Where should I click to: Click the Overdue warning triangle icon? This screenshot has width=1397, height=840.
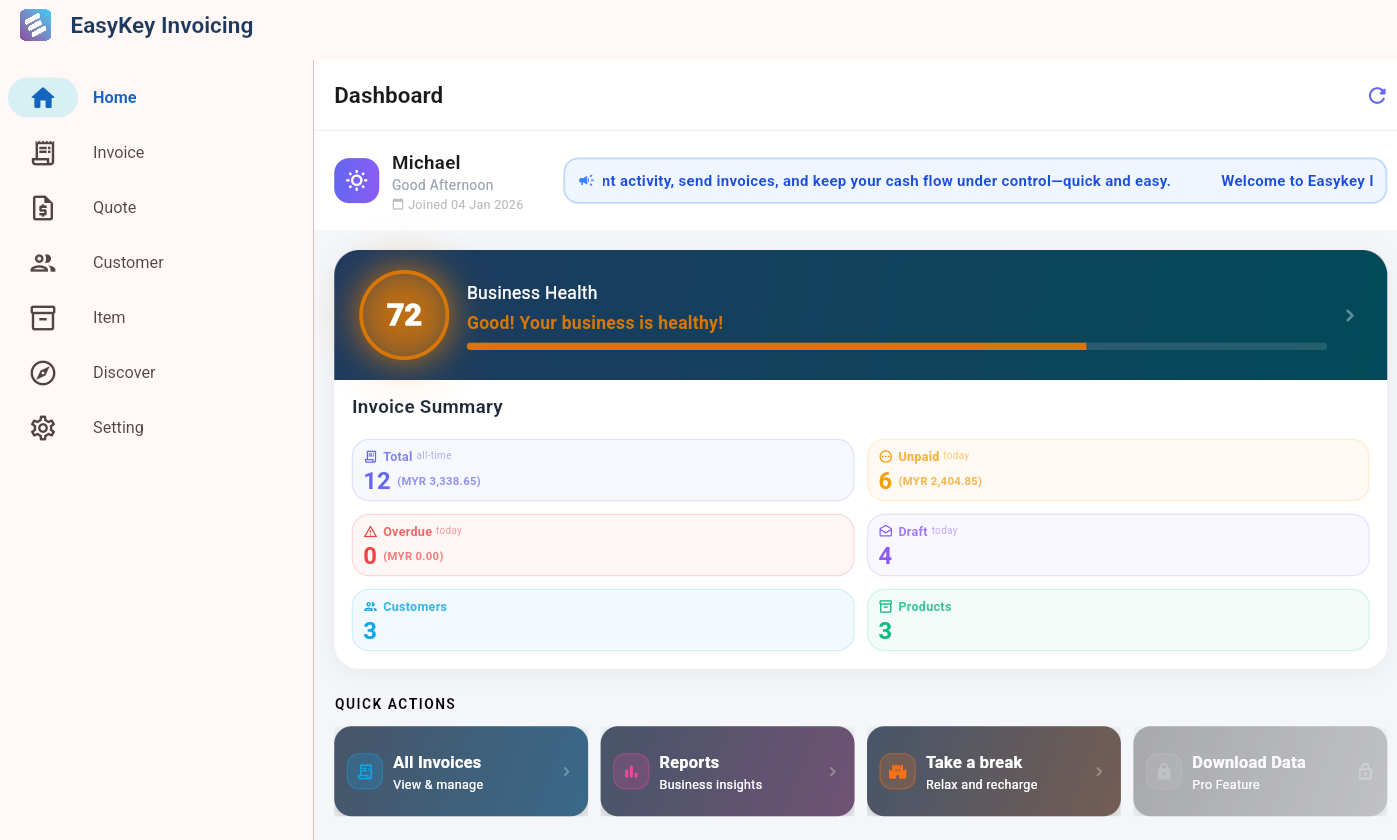(x=371, y=531)
